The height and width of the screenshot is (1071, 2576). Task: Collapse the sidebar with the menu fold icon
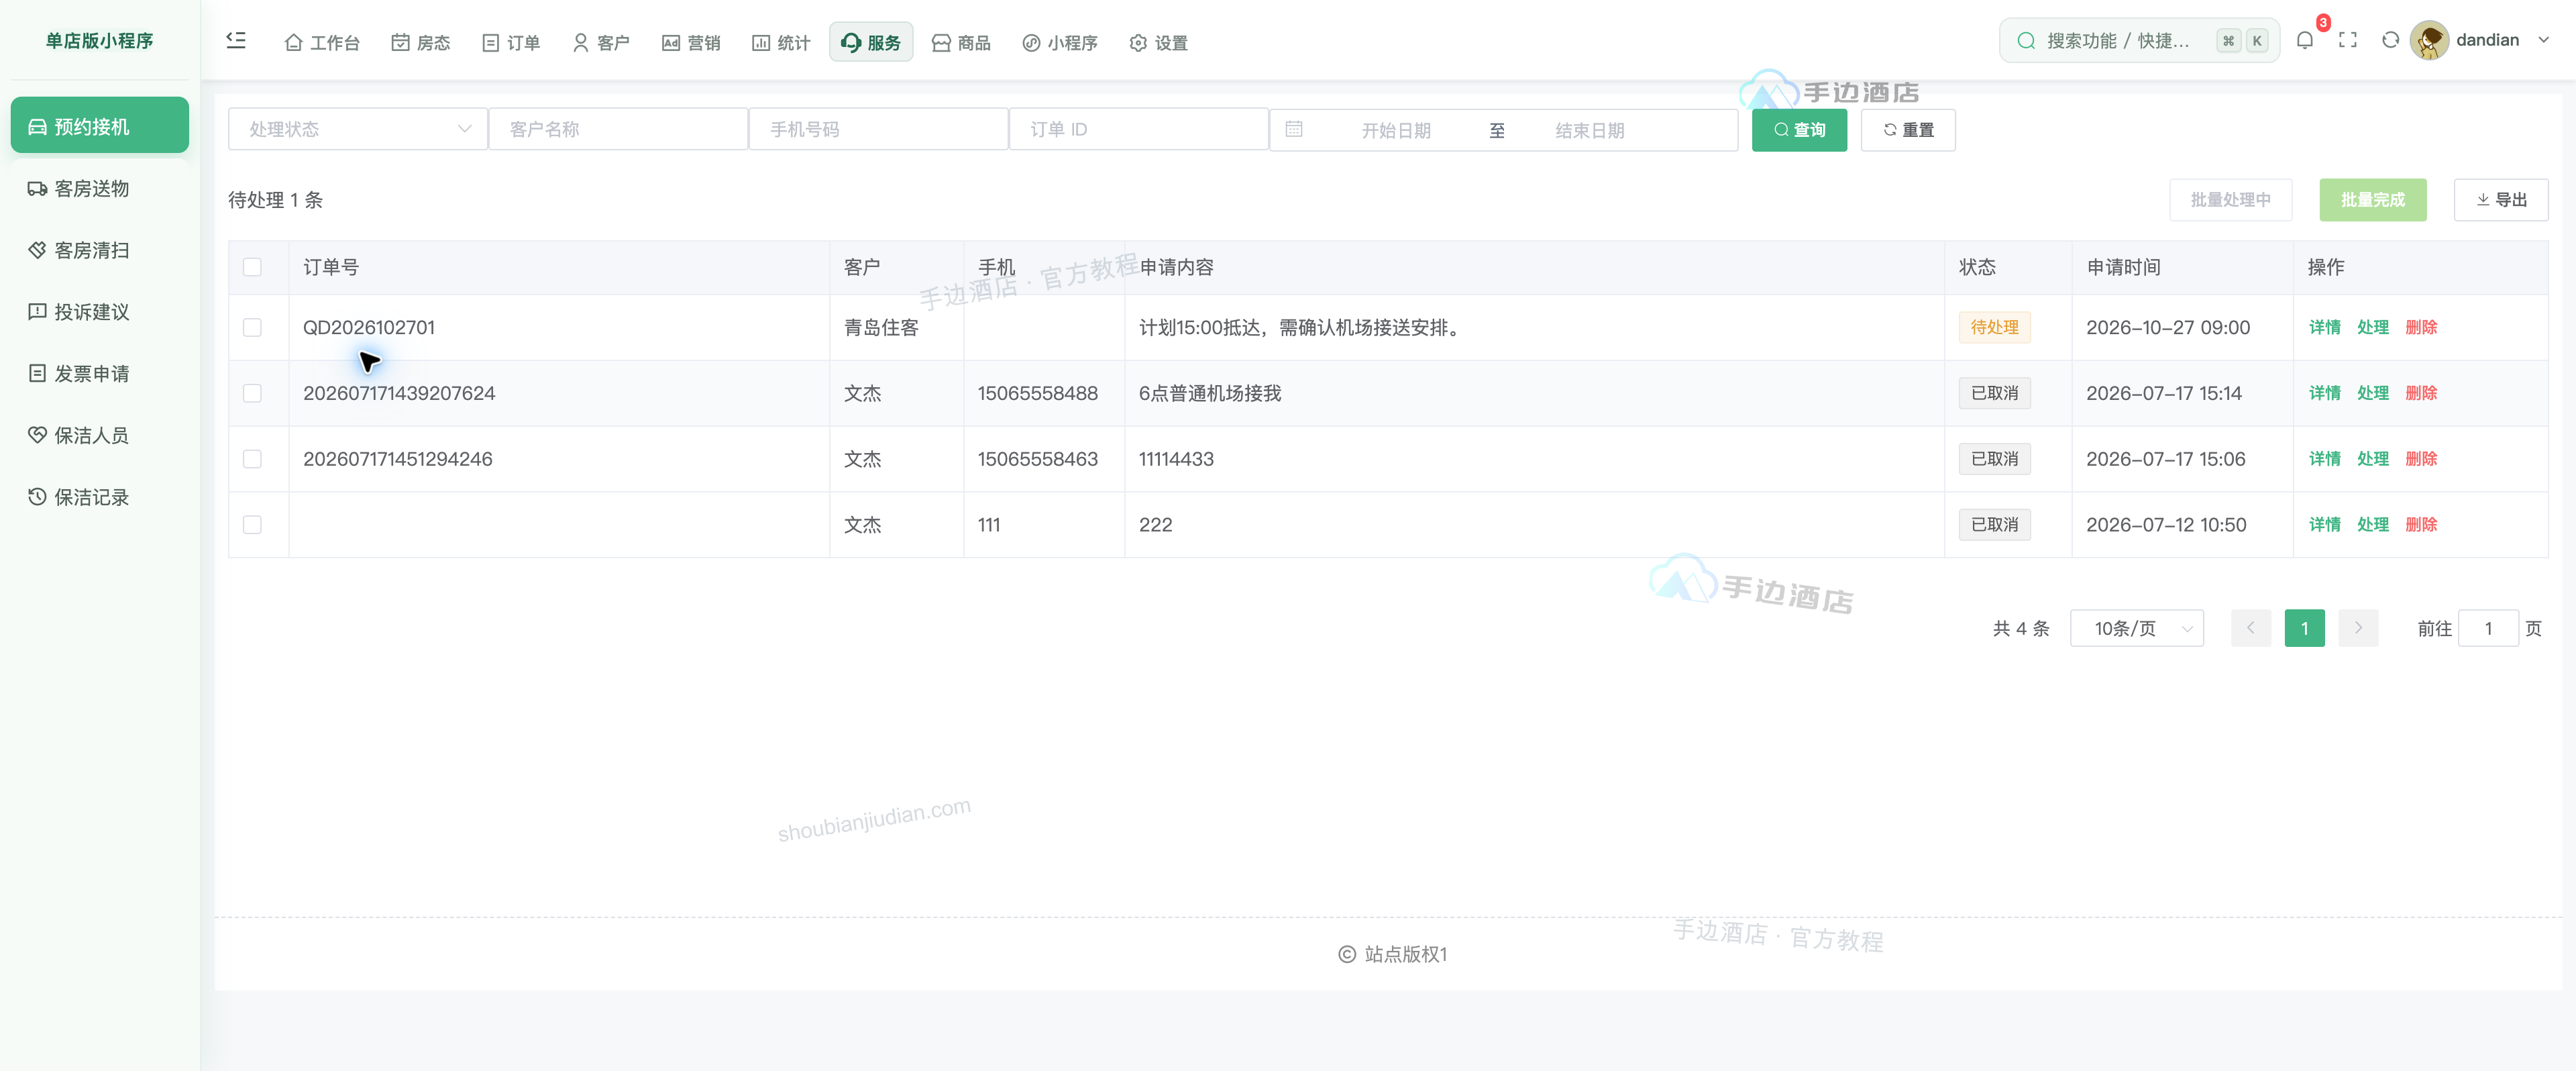236,40
